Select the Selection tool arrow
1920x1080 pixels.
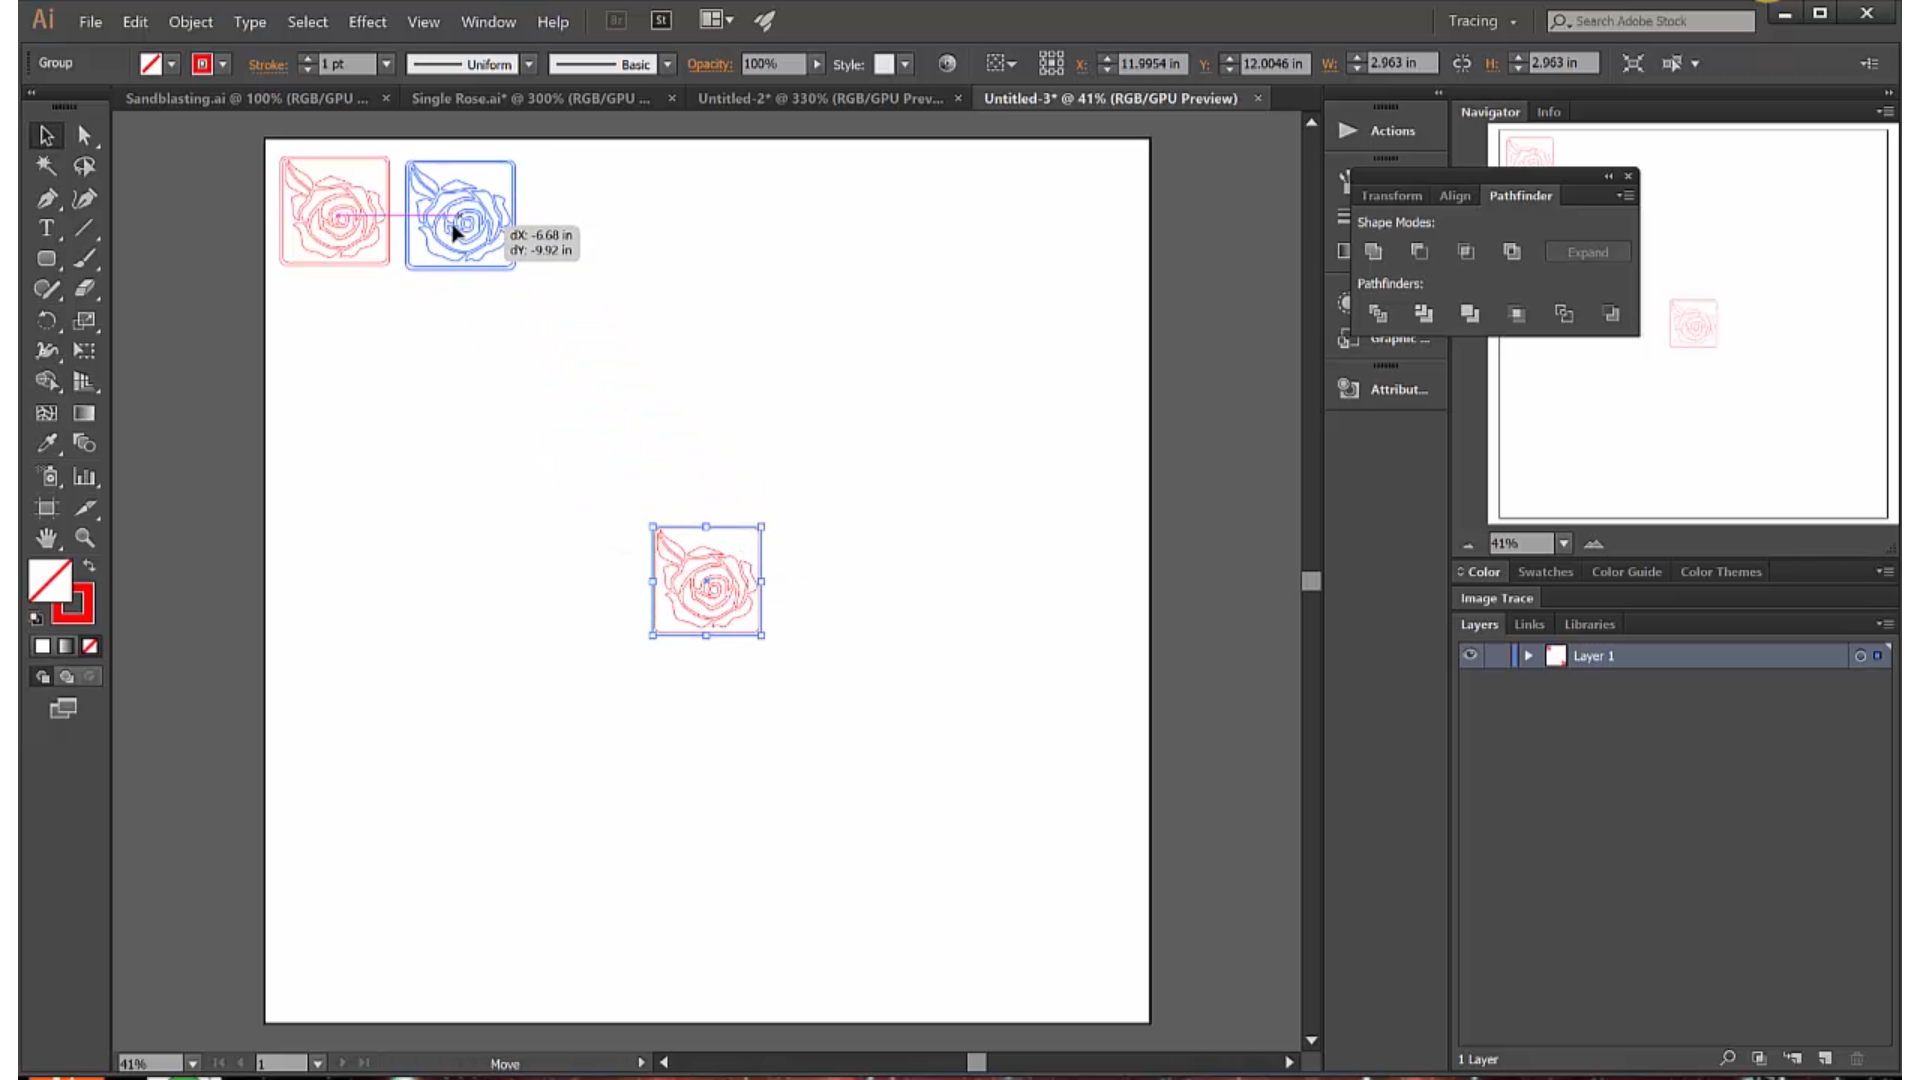[46, 135]
